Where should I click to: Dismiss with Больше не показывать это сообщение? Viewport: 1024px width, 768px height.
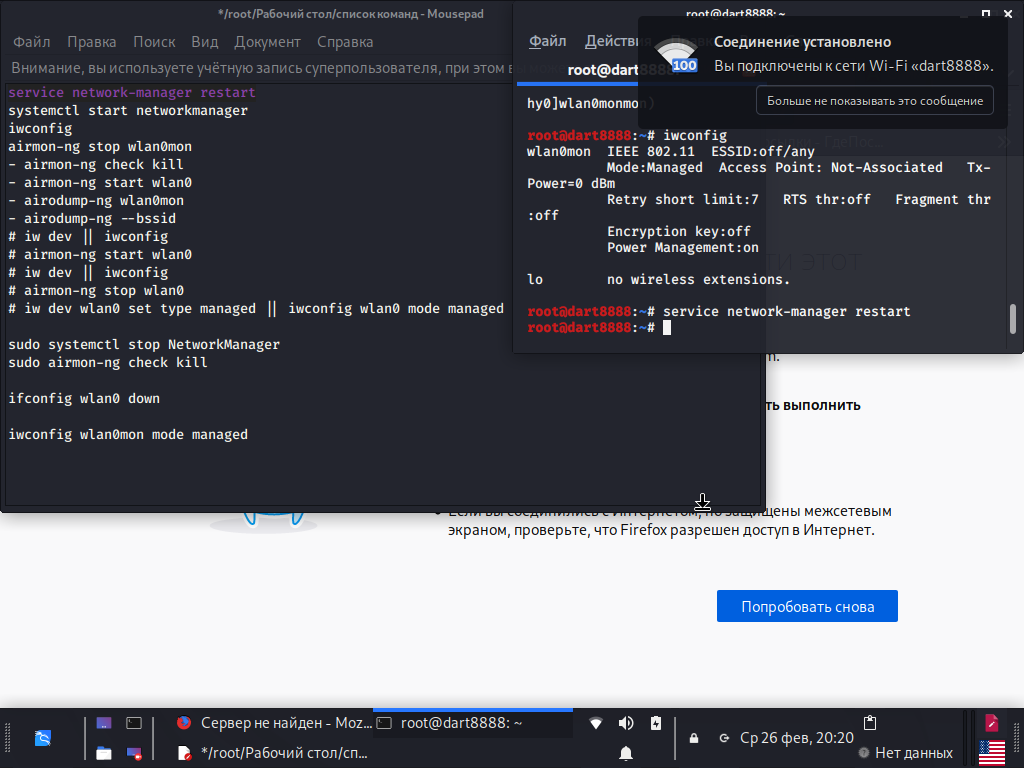[875, 101]
